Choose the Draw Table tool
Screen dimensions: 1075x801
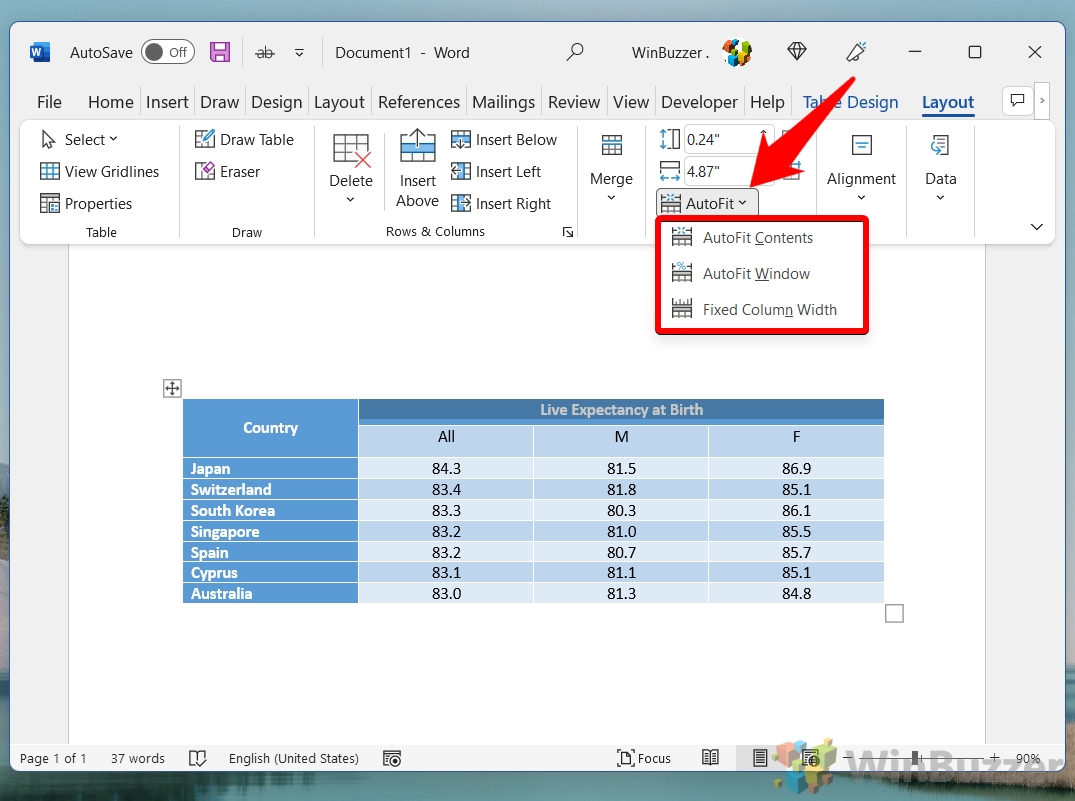coord(244,140)
